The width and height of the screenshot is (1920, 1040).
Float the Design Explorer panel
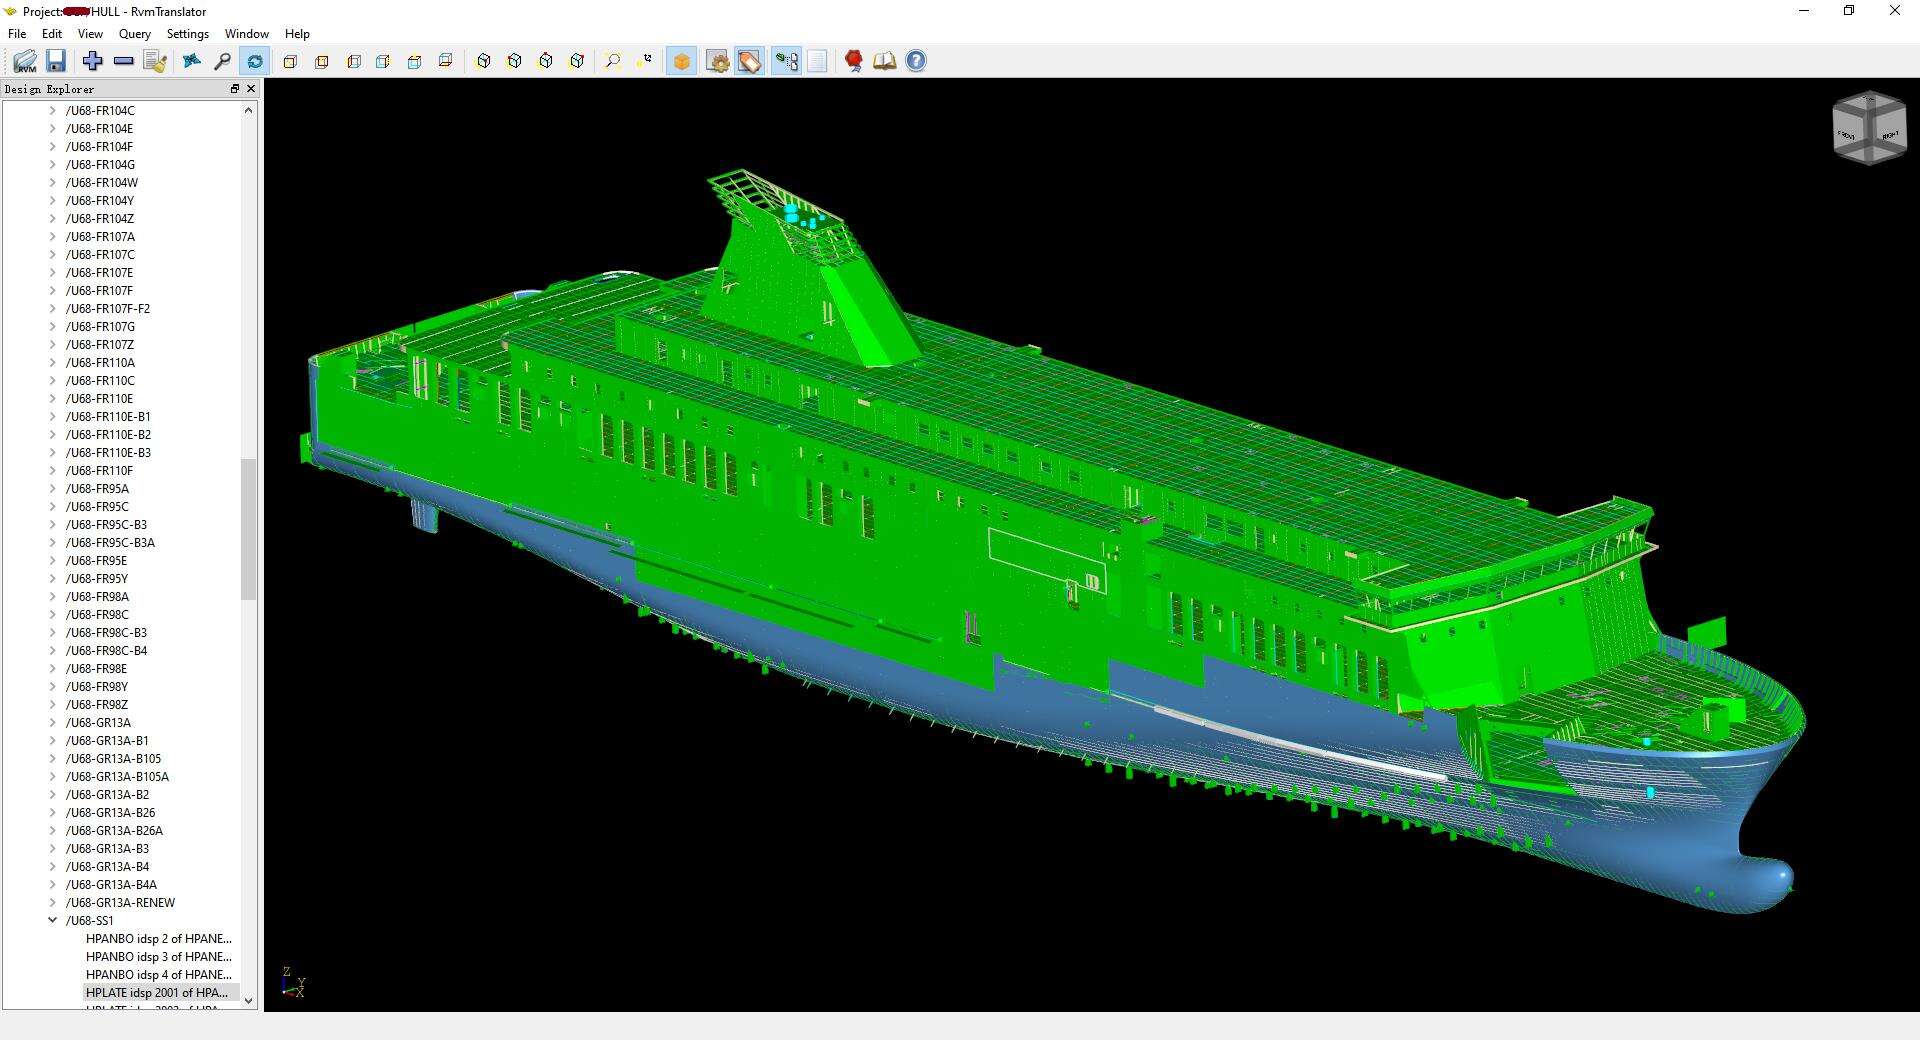(x=235, y=89)
